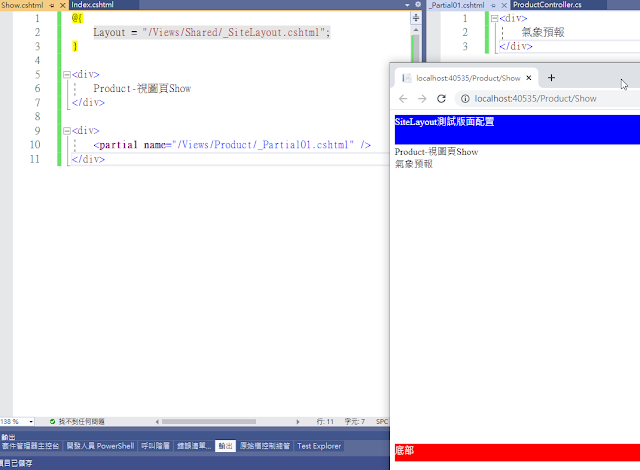
Task: View the site information icon in address bar
Action: click(x=465, y=99)
